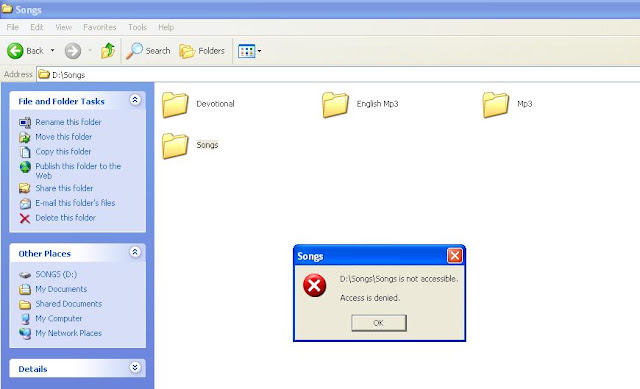This screenshot has width=640, height=389.
Task: Select the Devotional folder icon
Action: tap(175, 105)
